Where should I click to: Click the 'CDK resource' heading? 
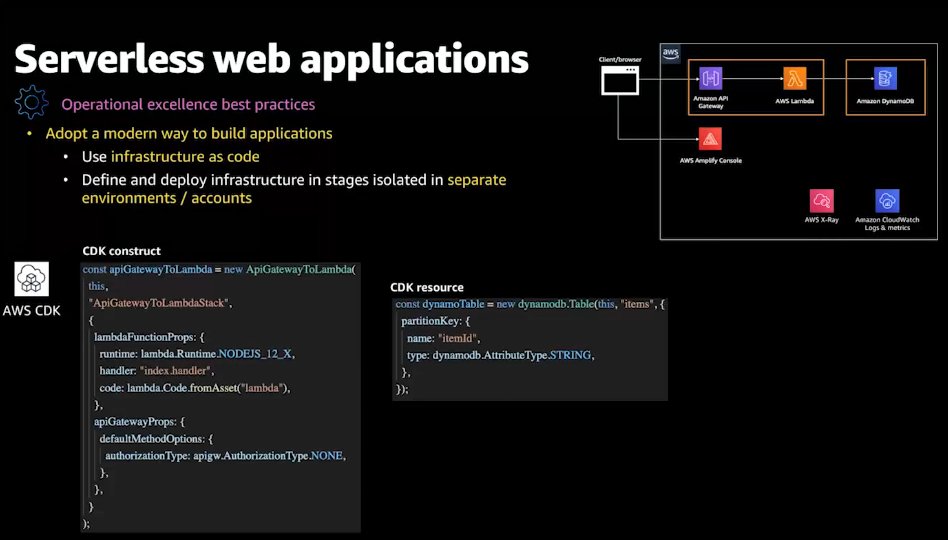[x=427, y=287]
